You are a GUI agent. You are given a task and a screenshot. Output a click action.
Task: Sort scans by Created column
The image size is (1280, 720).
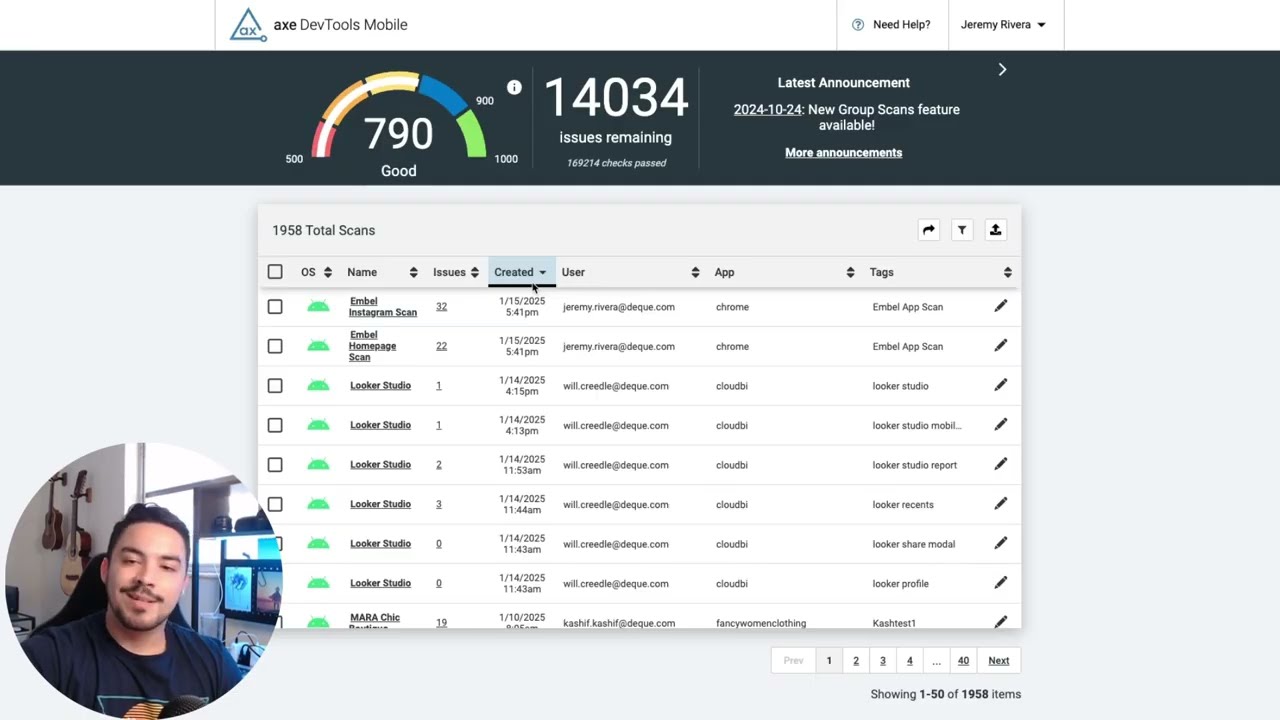point(520,272)
